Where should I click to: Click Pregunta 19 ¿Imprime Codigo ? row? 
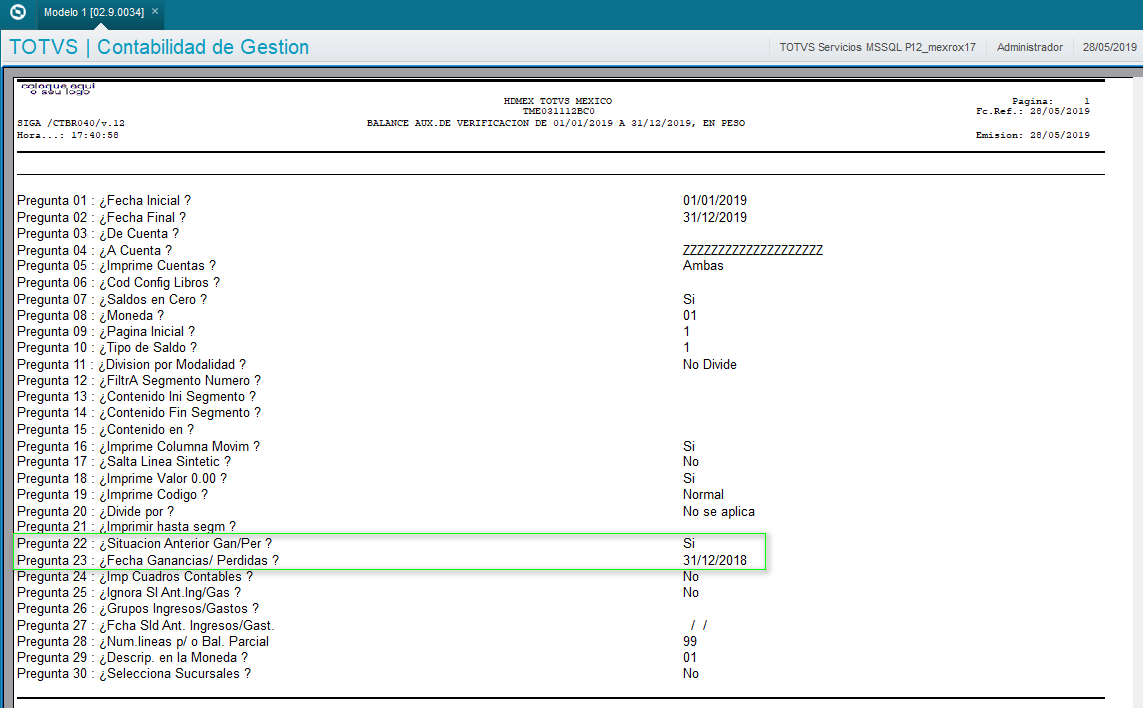[112, 494]
